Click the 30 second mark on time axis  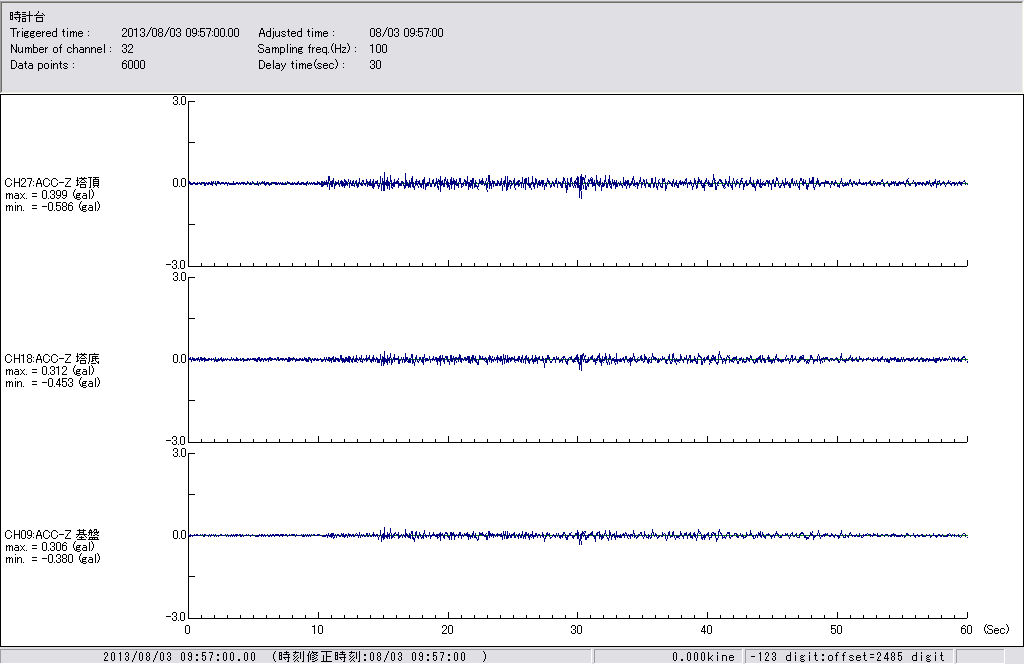pyautogui.click(x=577, y=630)
